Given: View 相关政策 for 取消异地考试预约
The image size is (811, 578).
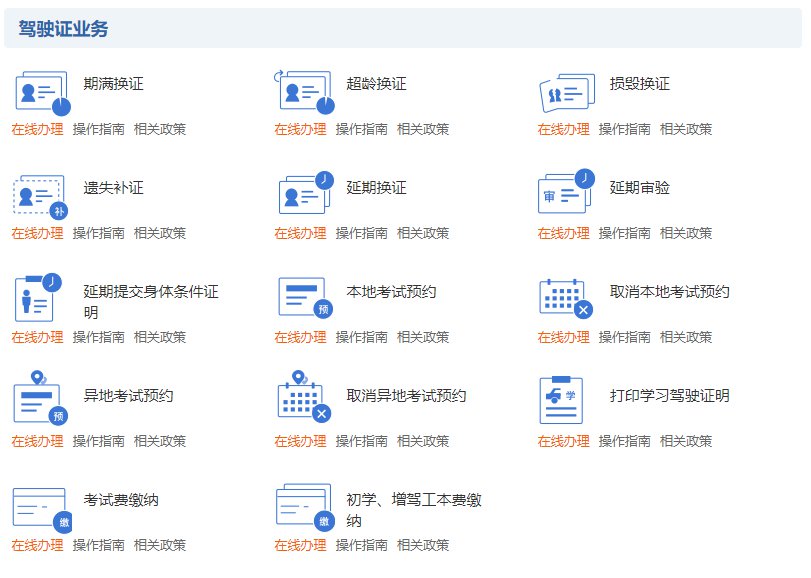Looking at the screenshot, I should [423, 441].
